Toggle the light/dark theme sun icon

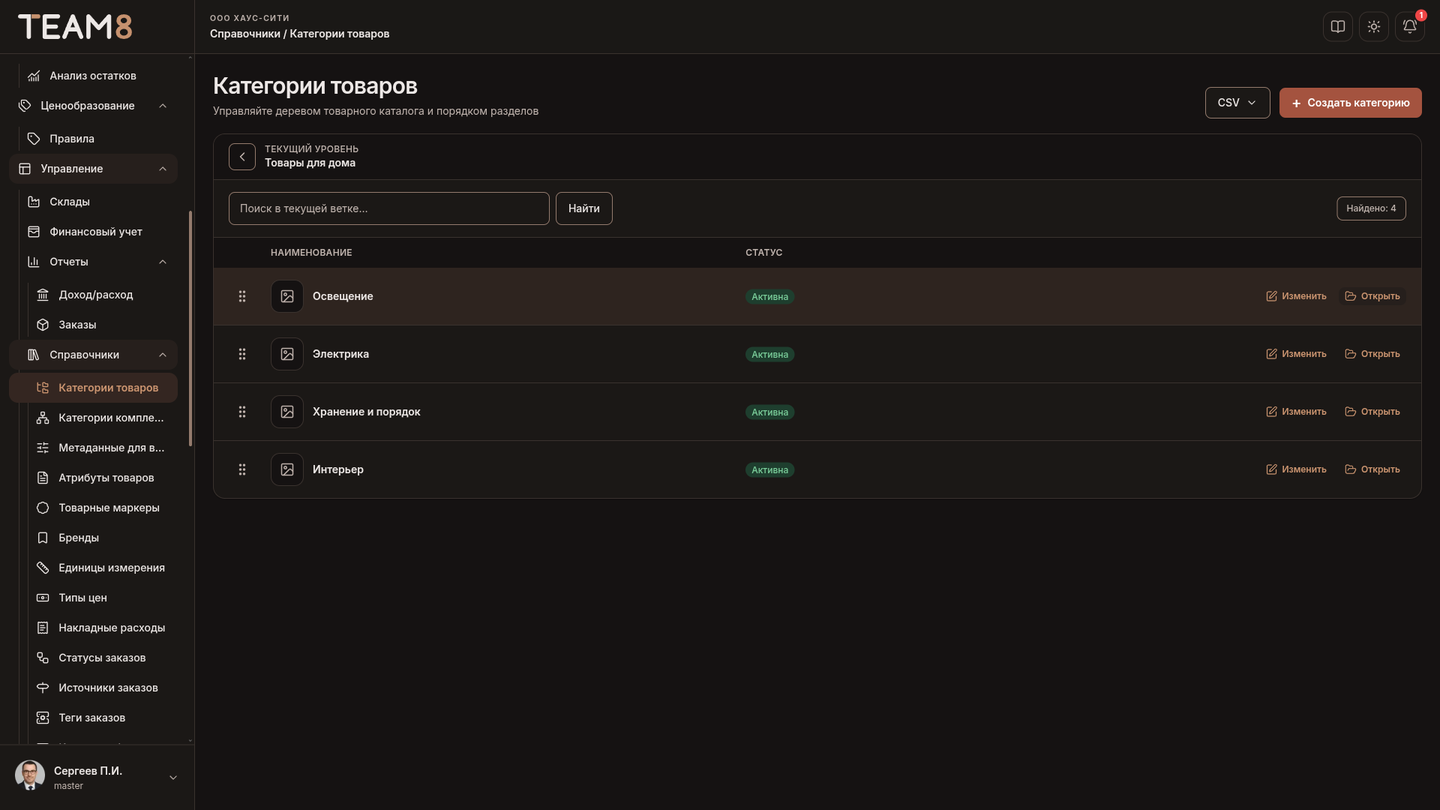[1374, 26]
